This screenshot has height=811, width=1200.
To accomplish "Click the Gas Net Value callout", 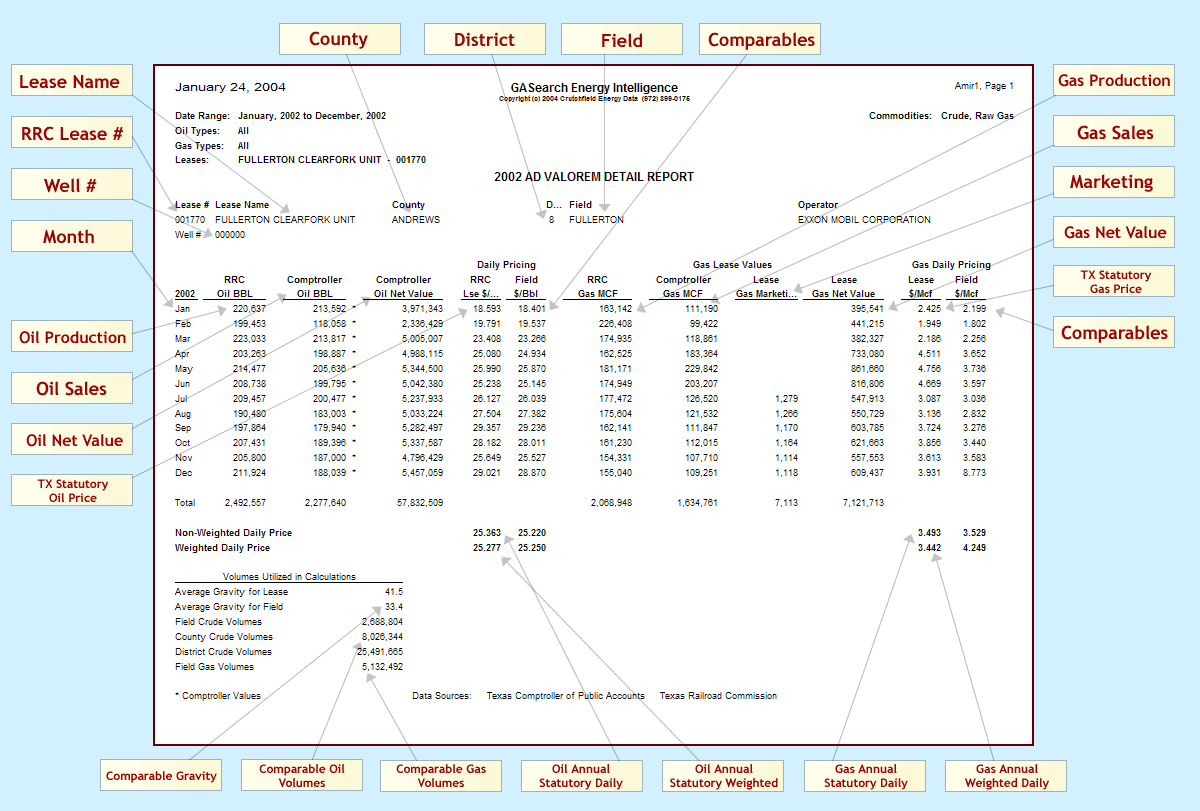I will [x=1115, y=232].
